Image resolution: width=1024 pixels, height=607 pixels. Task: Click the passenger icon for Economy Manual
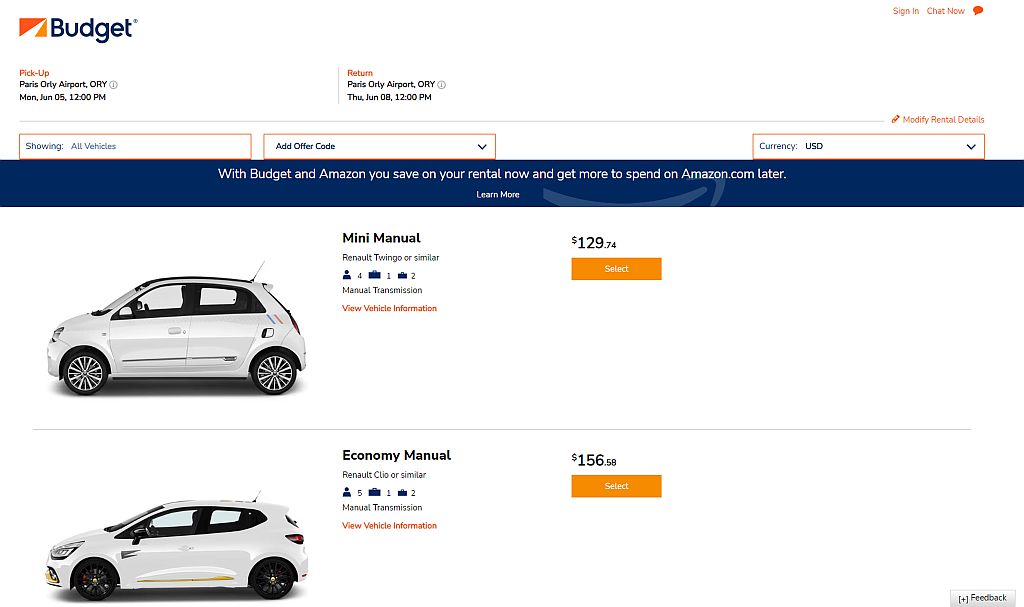coord(347,492)
